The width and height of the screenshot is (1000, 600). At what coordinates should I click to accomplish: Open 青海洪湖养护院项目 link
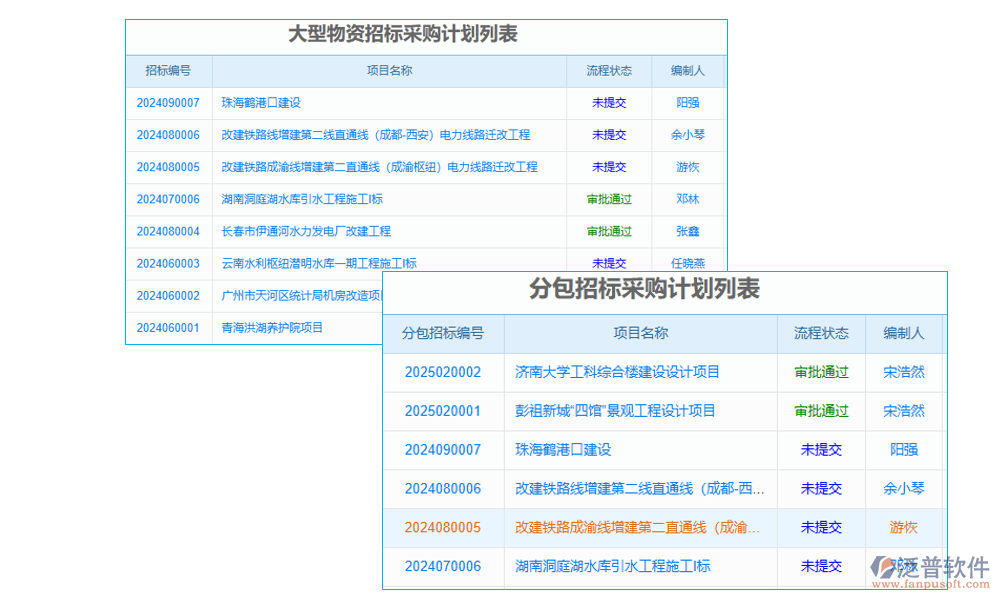point(271,327)
